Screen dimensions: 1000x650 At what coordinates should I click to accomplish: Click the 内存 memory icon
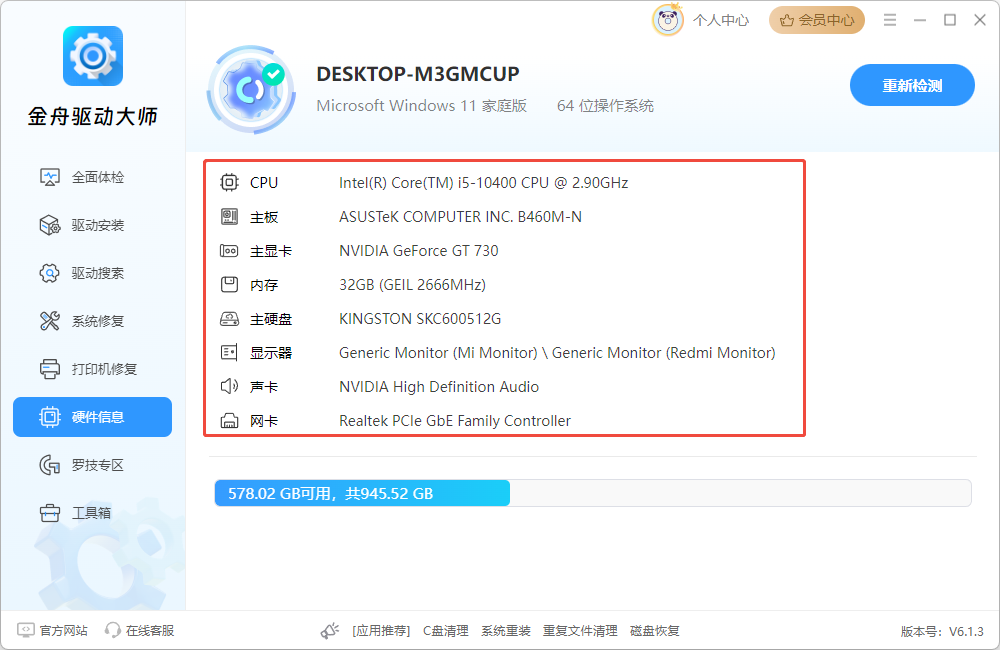[230, 284]
